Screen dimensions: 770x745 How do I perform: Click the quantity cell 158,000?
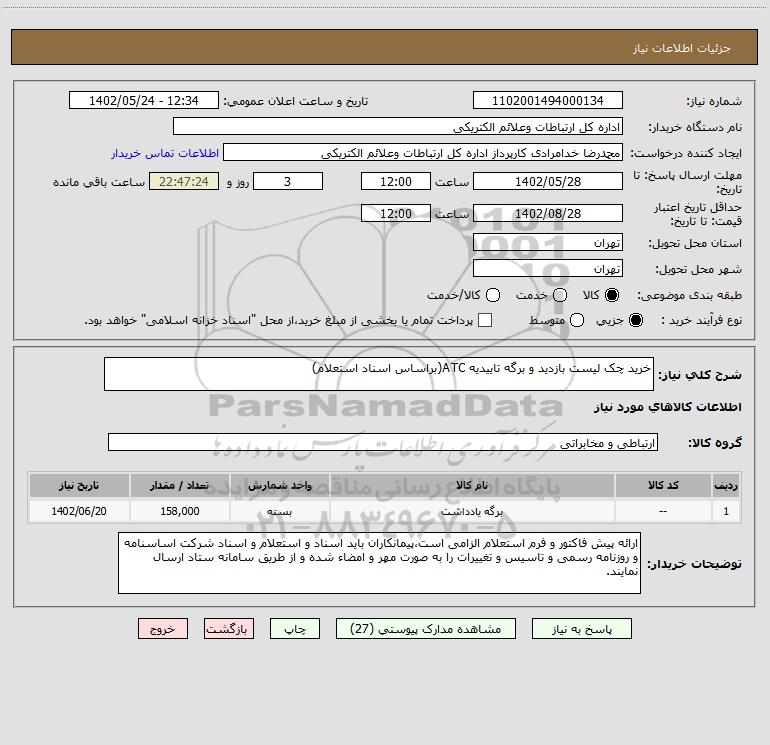(179, 511)
